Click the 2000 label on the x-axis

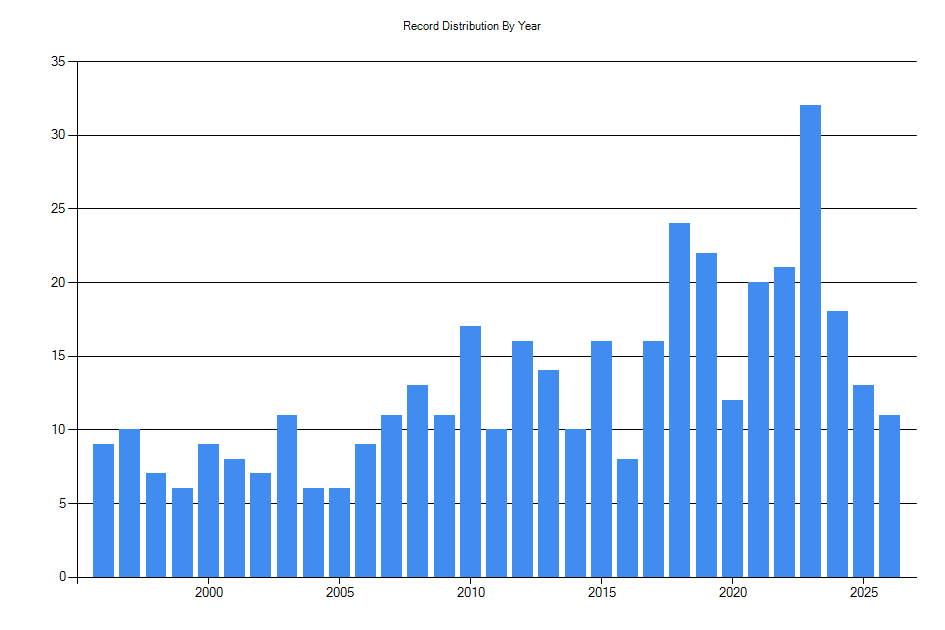coord(208,592)
